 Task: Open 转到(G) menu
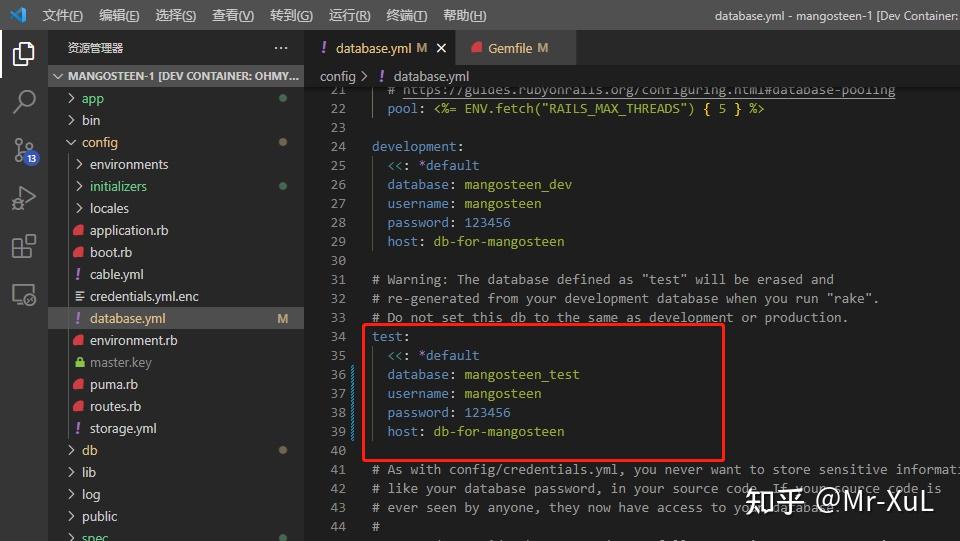(291, 15)
